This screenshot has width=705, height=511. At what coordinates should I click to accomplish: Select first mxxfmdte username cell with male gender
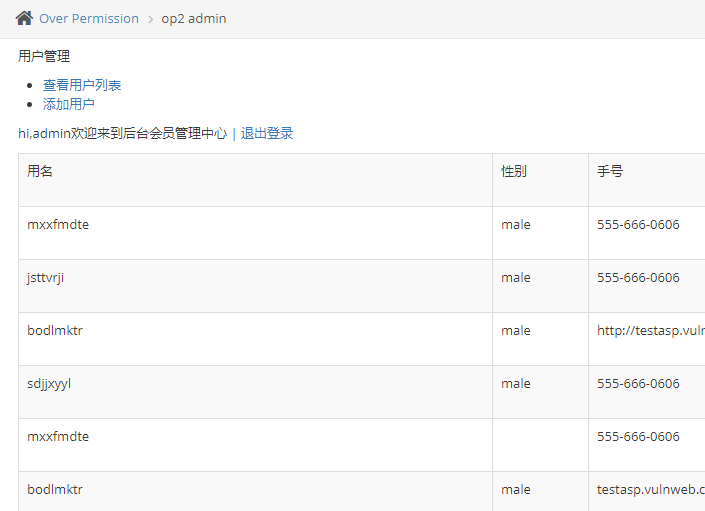click(255, 233)
